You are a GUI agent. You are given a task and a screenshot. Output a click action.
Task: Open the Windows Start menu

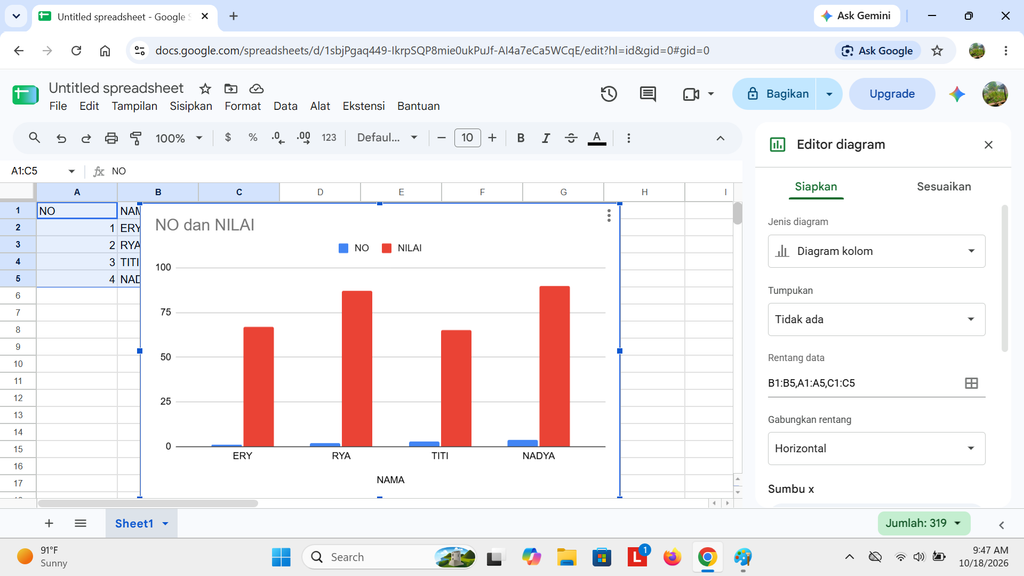pyautogui.click(x=281, y=557)
